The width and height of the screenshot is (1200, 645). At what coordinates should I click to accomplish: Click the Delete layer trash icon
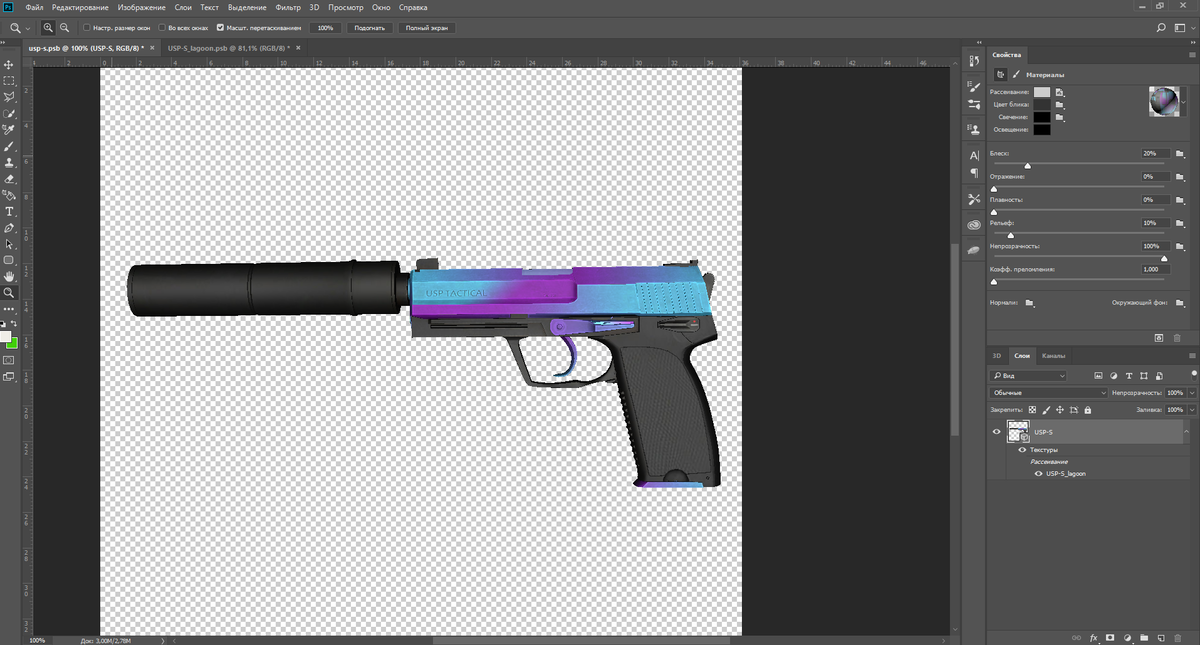[x=1178, y=636]
